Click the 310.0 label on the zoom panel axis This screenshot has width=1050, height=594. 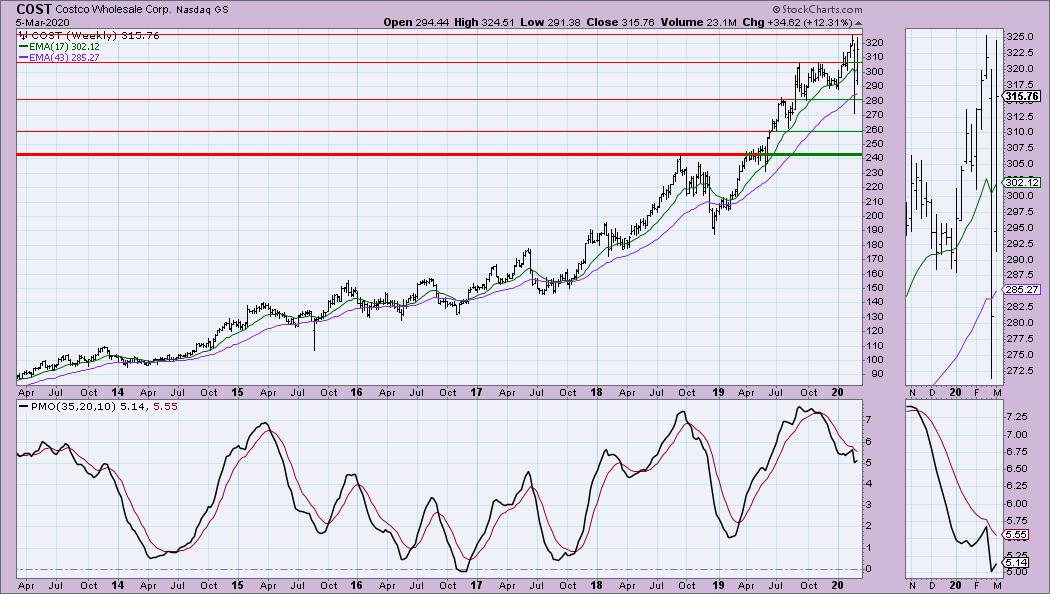[1019, 132]
